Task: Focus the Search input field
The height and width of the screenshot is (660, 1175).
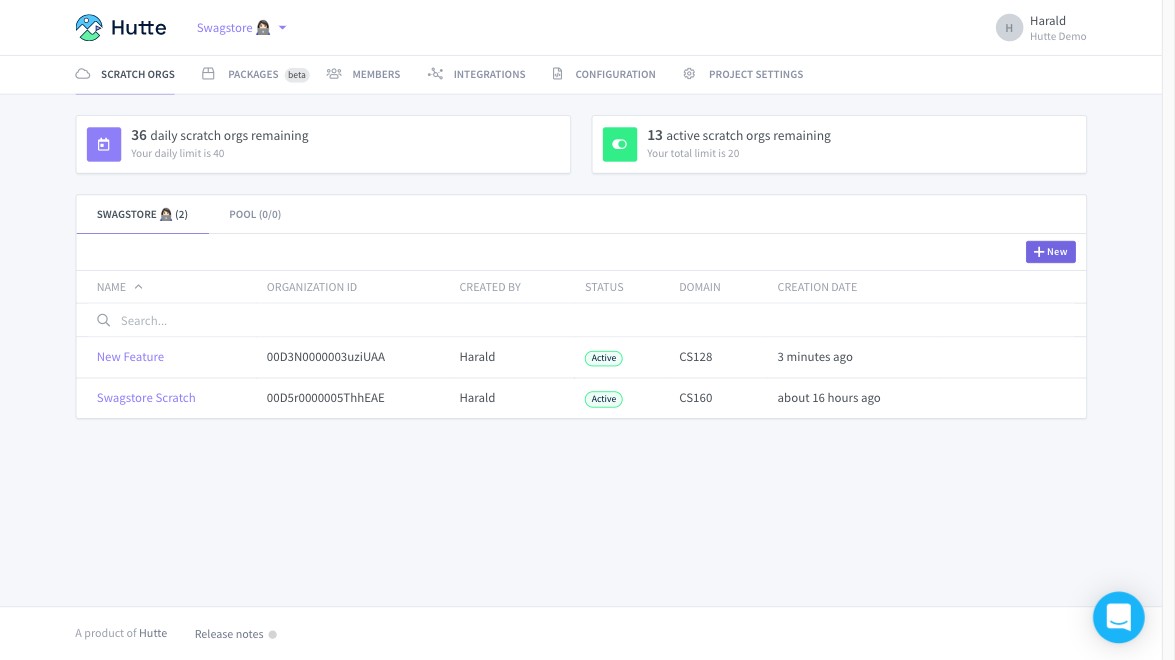Action: pos(581,321)
